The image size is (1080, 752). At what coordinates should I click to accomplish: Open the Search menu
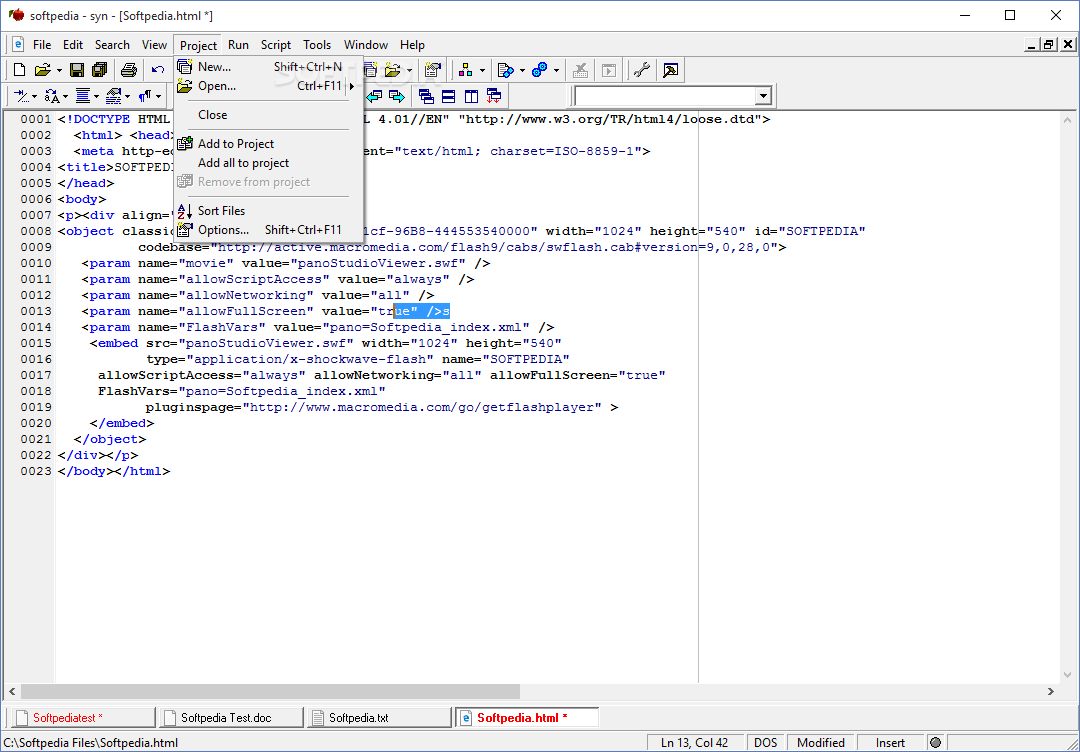click(112, 45)
